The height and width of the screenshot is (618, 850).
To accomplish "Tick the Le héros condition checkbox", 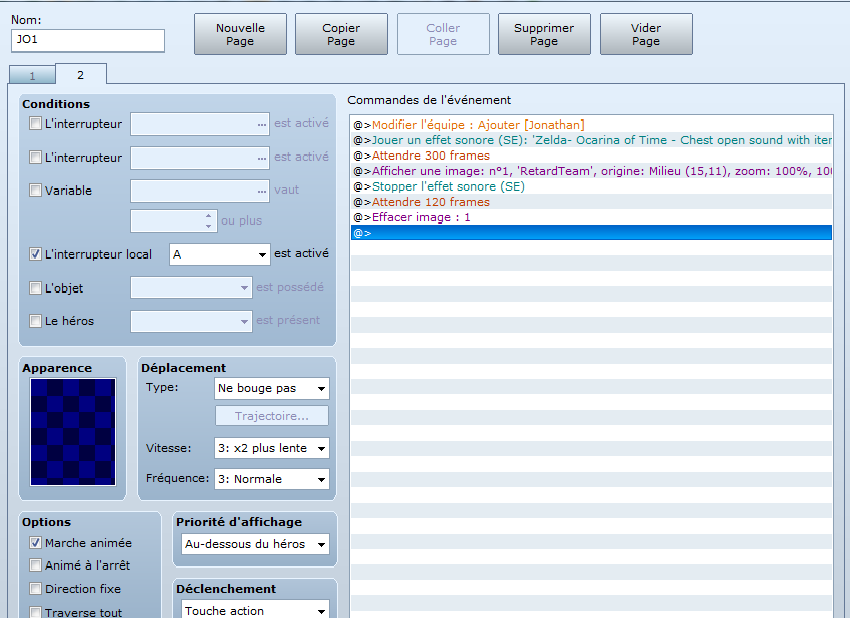I will point(35,321).
